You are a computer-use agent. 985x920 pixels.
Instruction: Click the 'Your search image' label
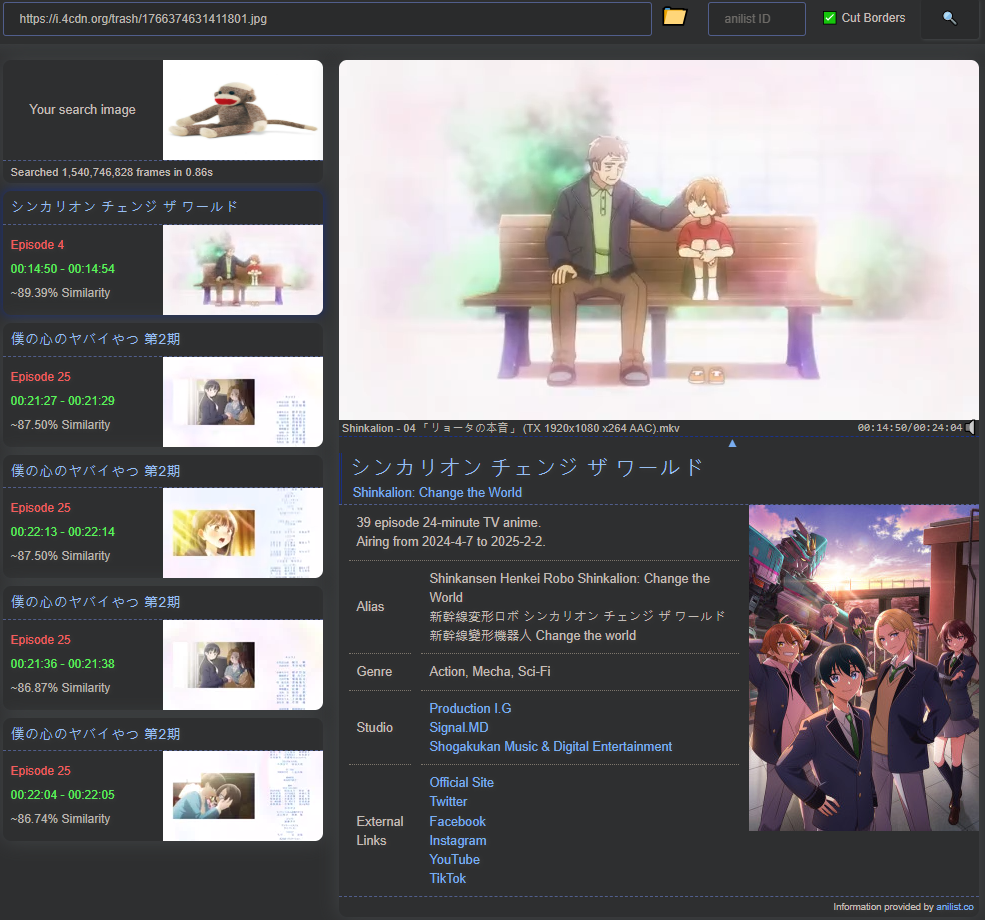[x=82, y=109]
